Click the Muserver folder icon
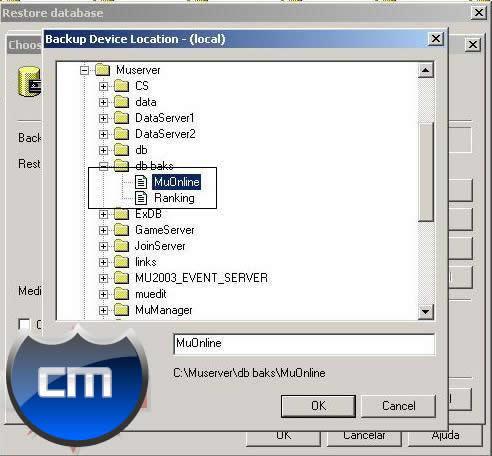492x456 pixels. click(x=103, y=70)
